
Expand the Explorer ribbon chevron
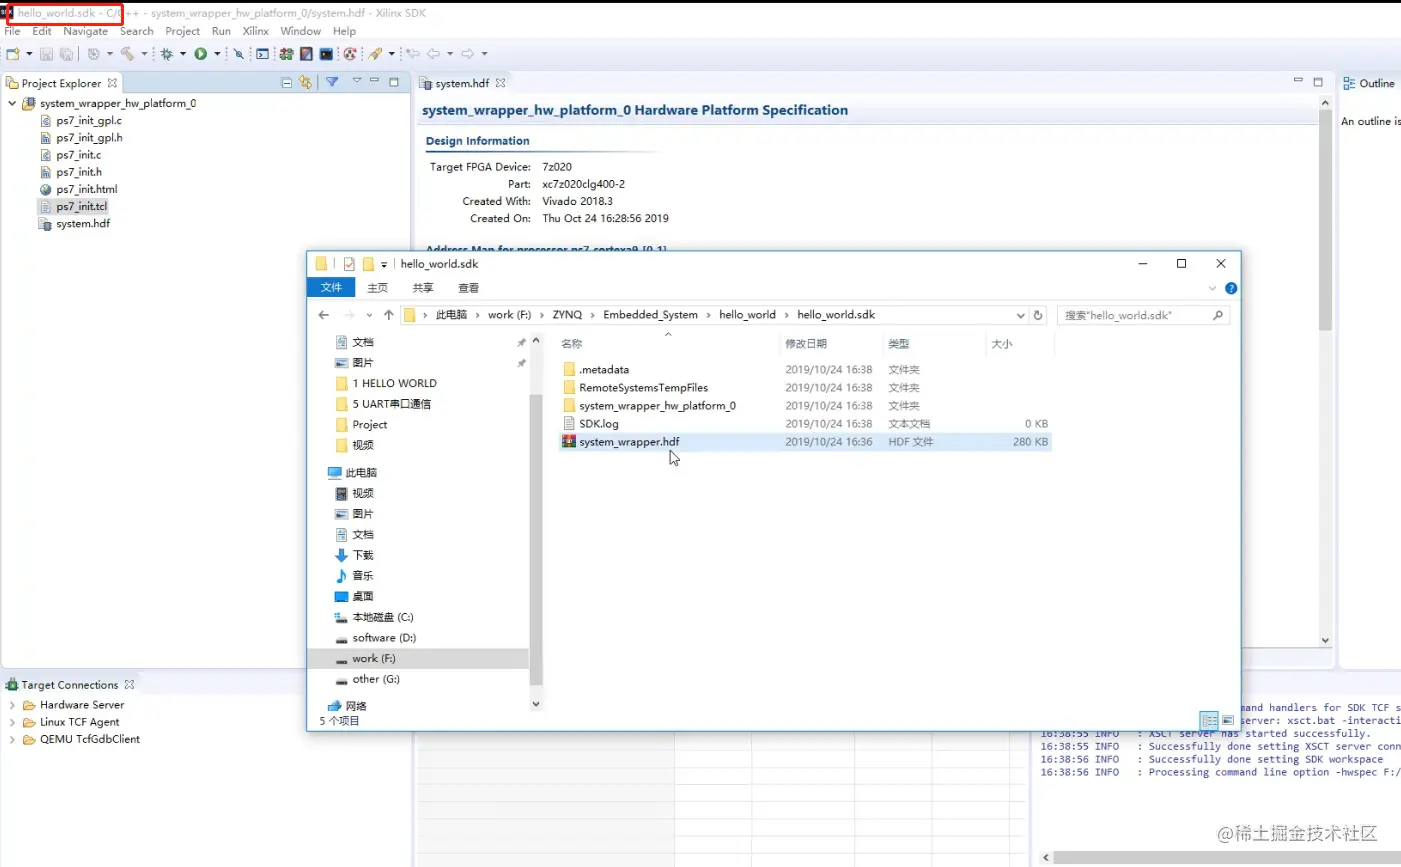[1212, 288]
